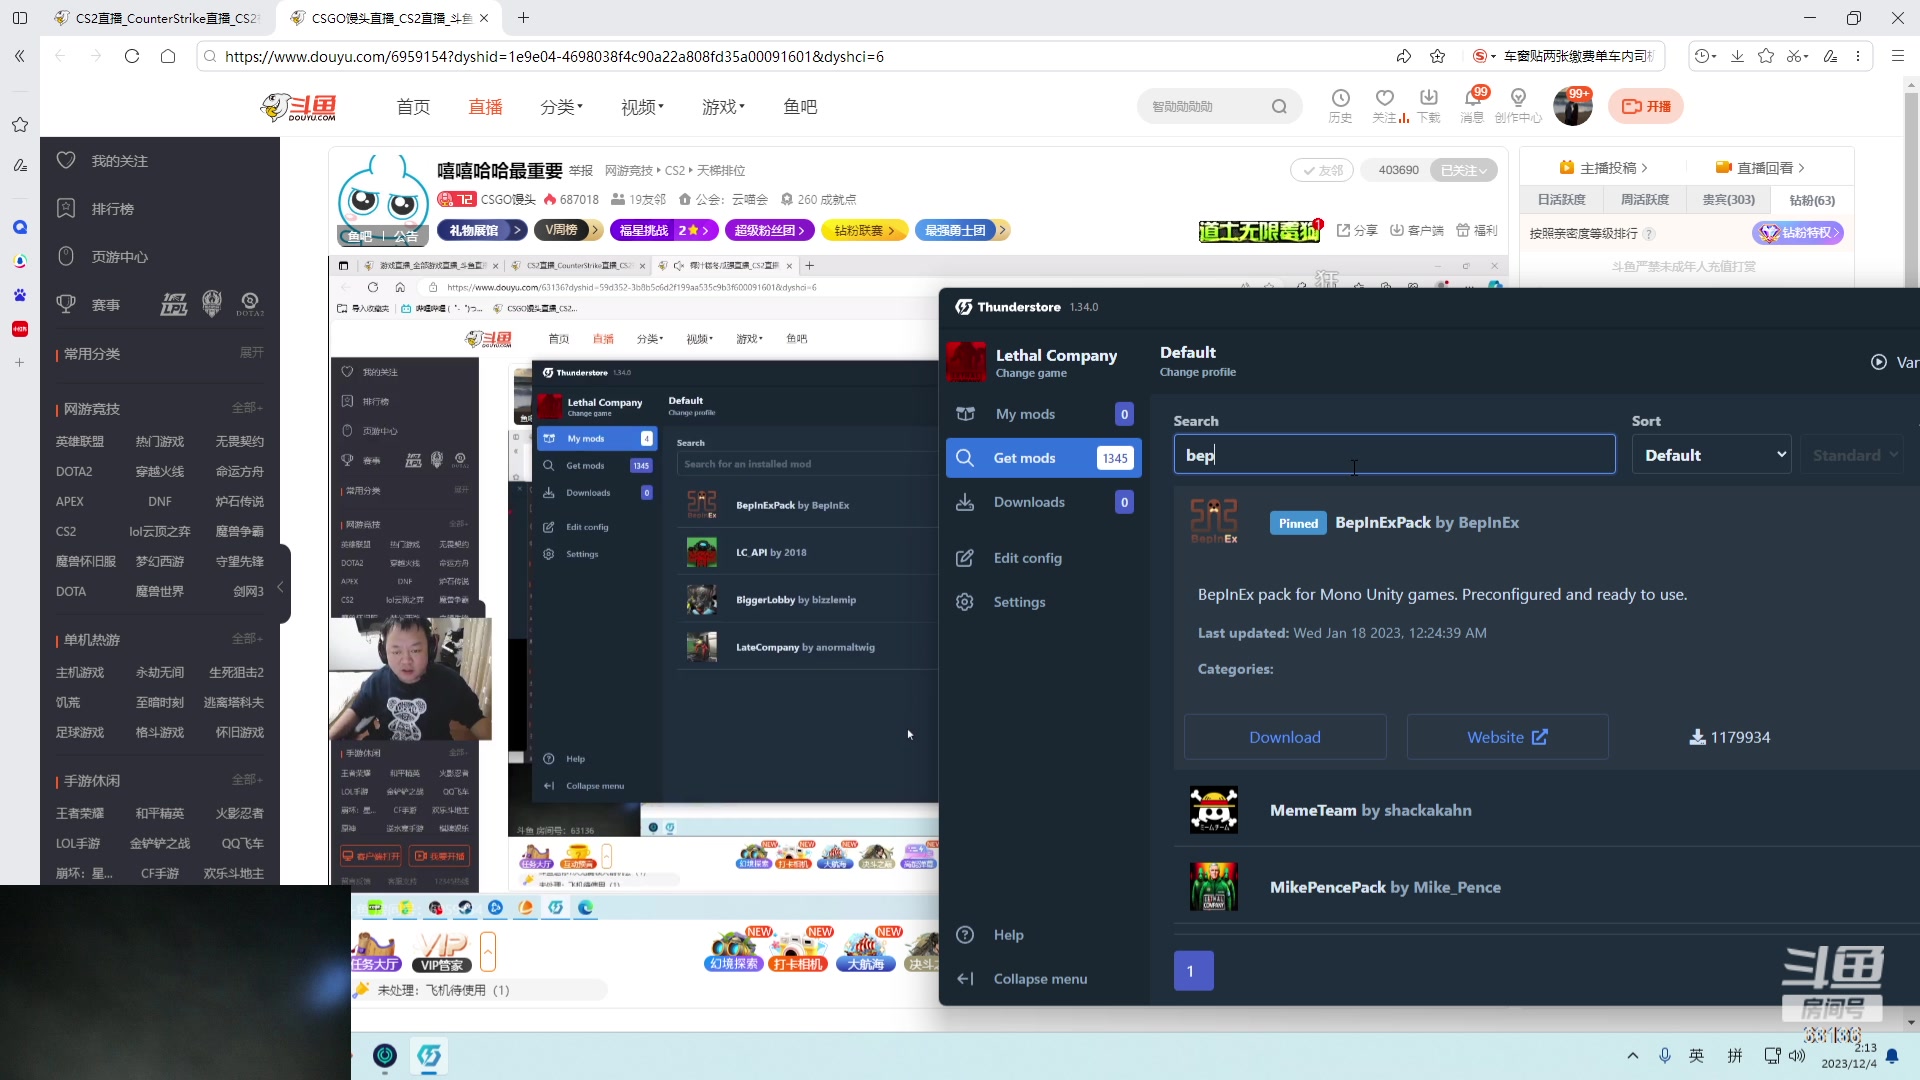
Task: Toggle 已关注 follow status
Action: 1463,170
